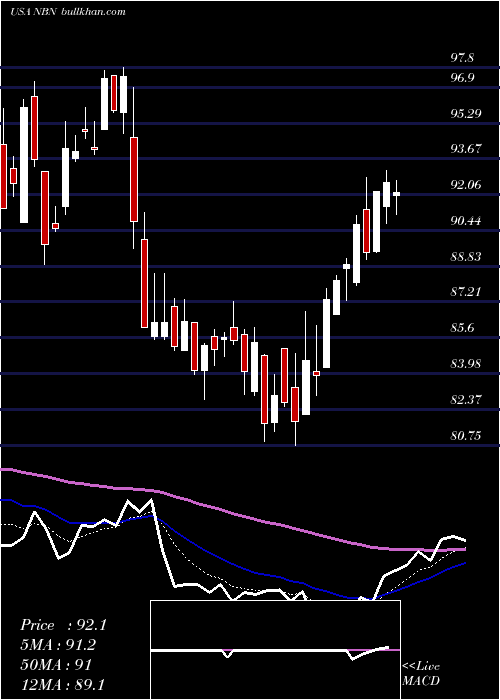Click the 82.37 price level label
Image resolution: width=500 pixels, height=700 pixels.
coord(465,400)
